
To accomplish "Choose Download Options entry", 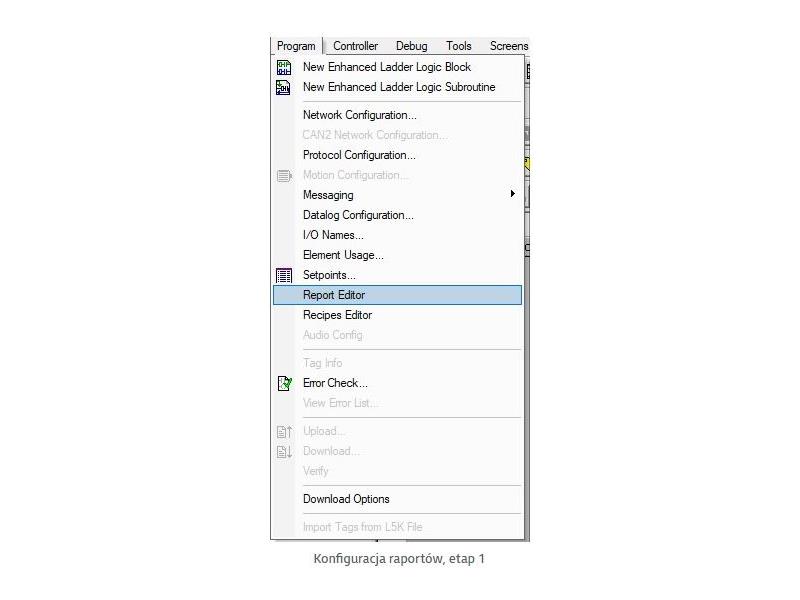I will click(x=397, y=499).
